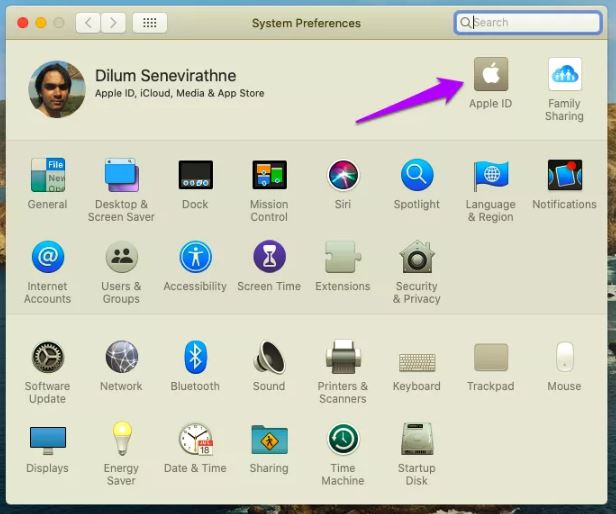Click the Show All grid button
The height and width of the screenshot is (514, 616).
(150, 22)
